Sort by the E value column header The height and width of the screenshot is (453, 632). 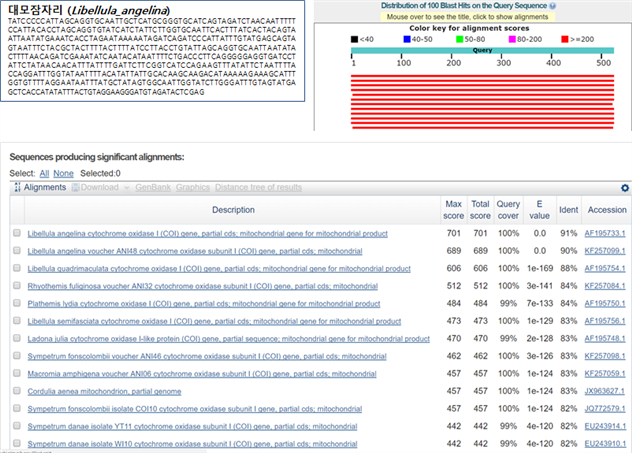(539, 210)
